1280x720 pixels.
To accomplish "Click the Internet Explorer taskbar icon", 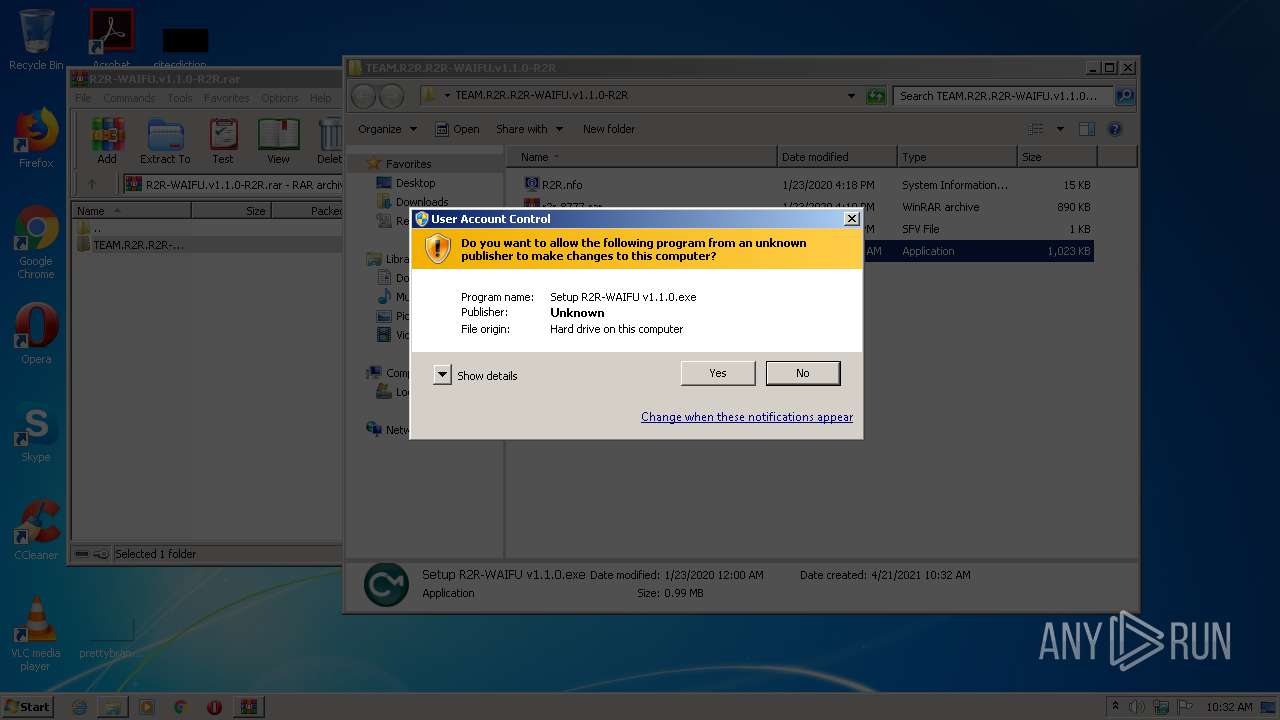I will point(79,707).
